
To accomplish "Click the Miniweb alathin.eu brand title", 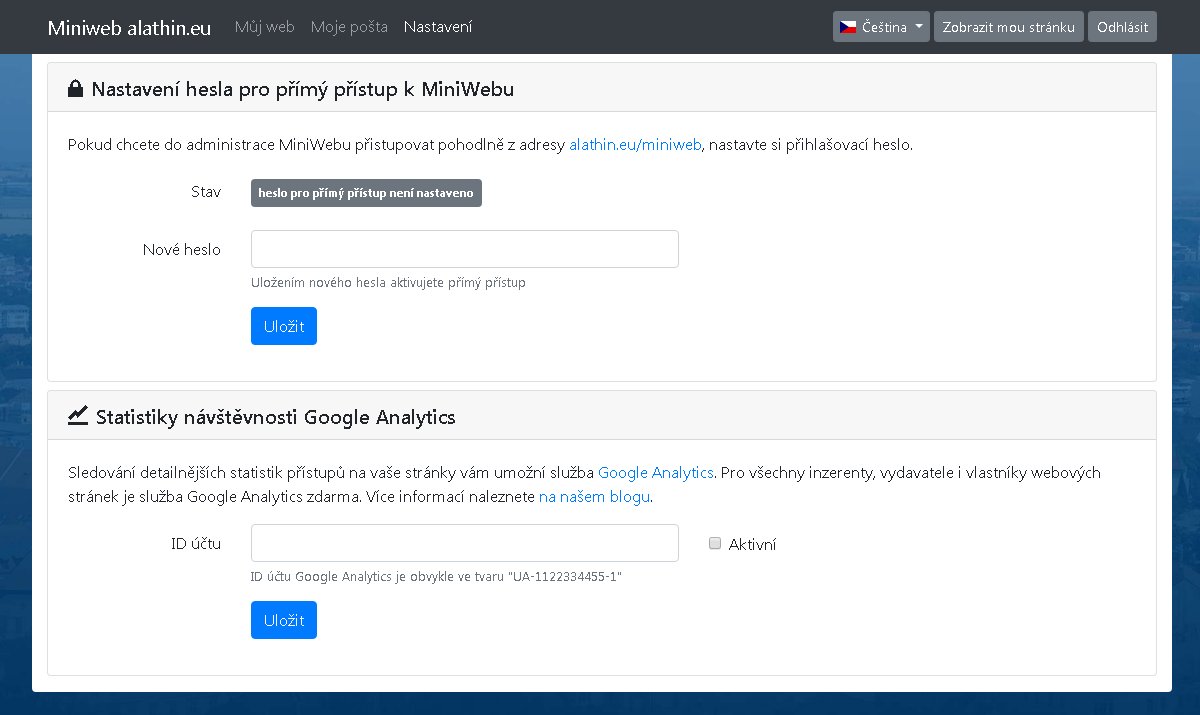I will pos(129,28).
